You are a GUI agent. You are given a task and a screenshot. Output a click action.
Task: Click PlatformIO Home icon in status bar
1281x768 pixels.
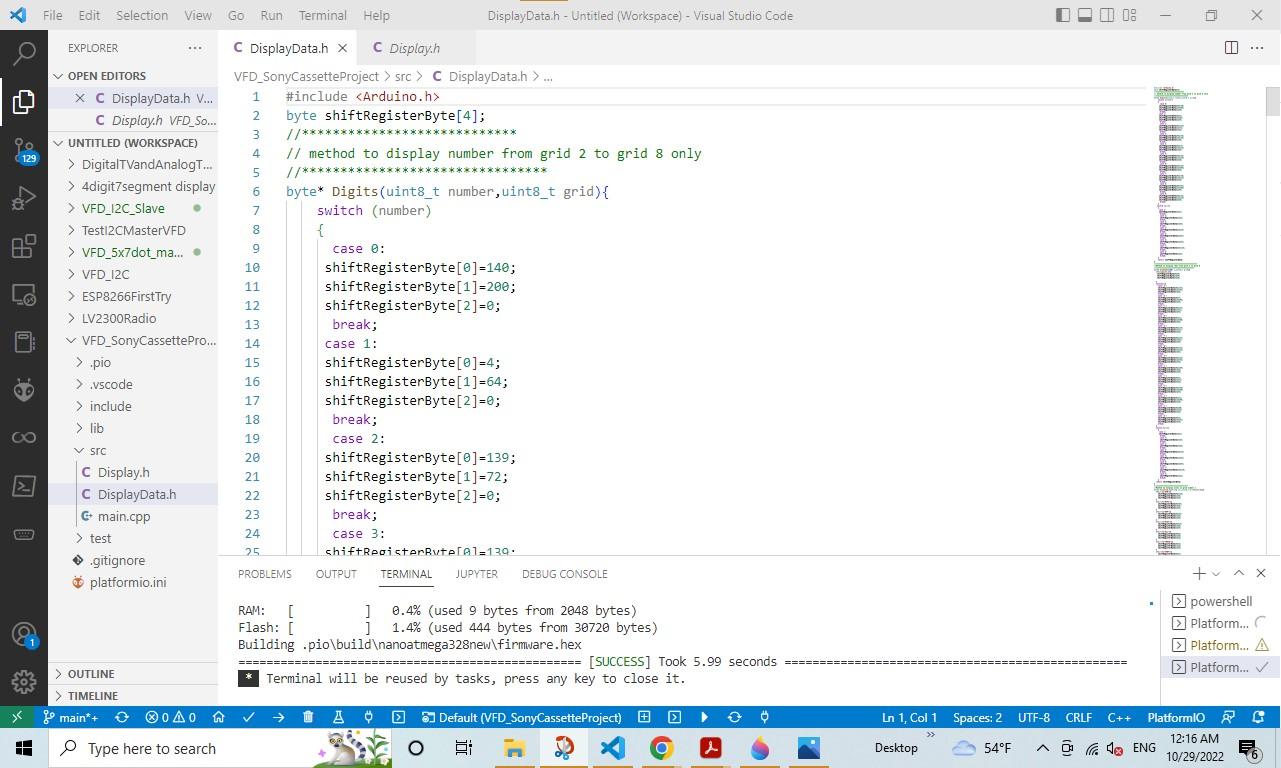(x=218, y=717)
